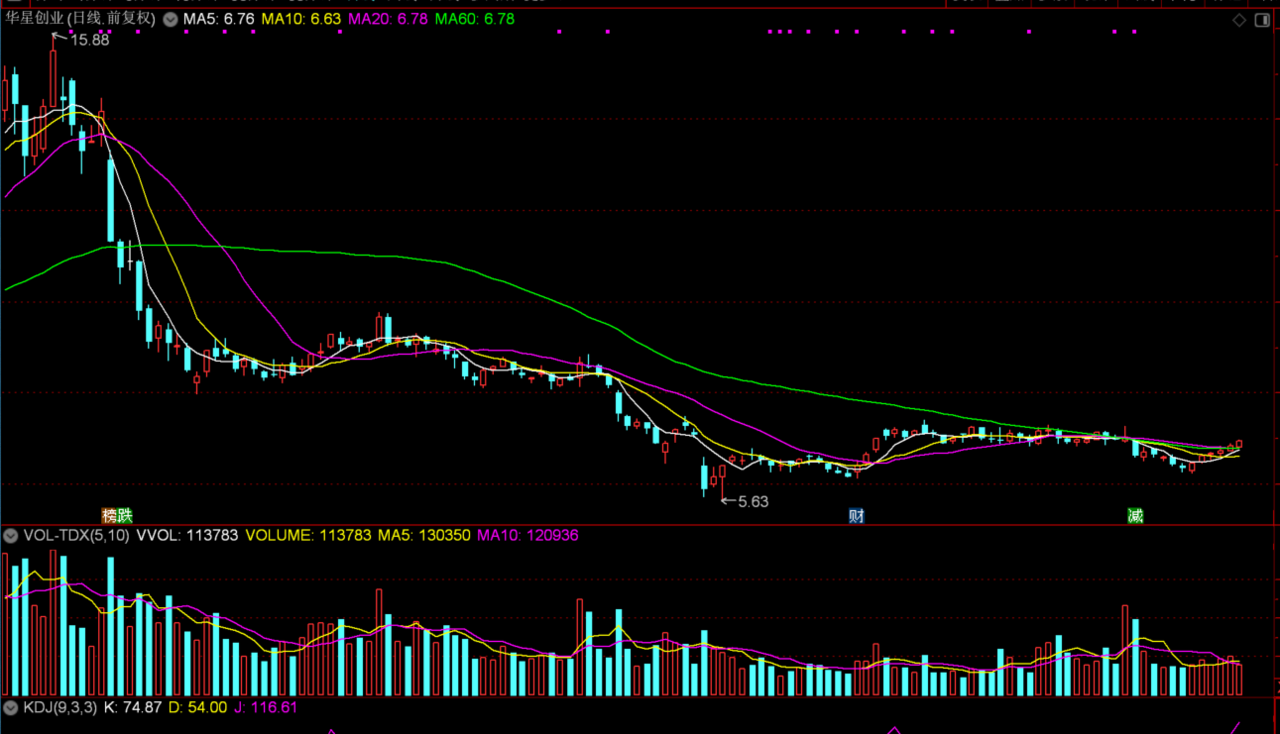The width and height of the screenshot is (1280, 734).
Task: Click the 榜 event marker icon
Action: click(109, 516)
